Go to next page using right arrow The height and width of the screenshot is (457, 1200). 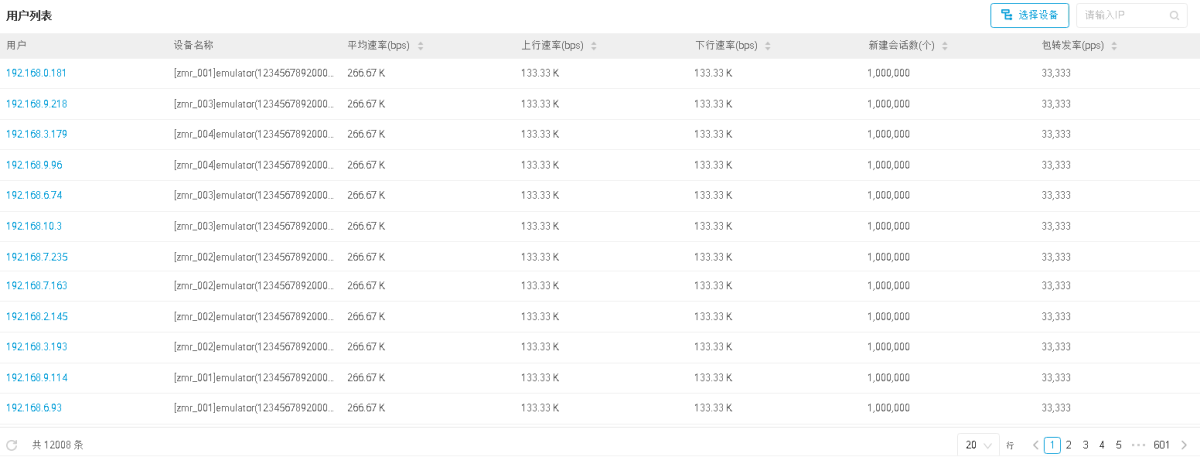[x=1184, y=445]
